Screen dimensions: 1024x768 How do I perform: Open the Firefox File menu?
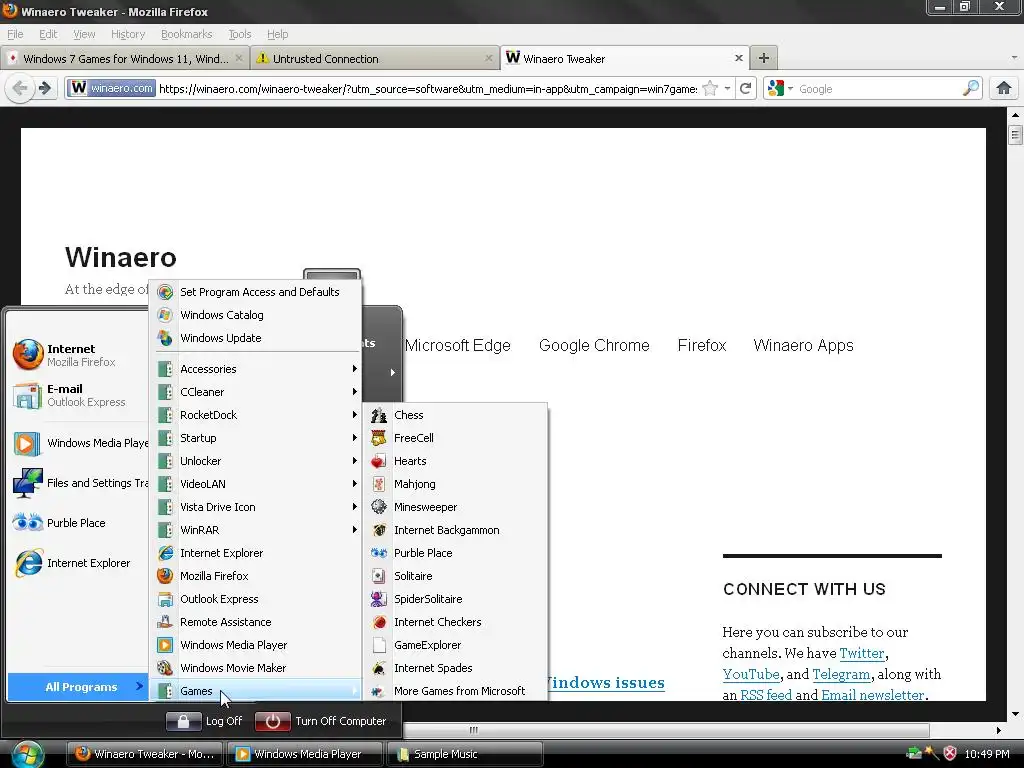tap(15, 34)
